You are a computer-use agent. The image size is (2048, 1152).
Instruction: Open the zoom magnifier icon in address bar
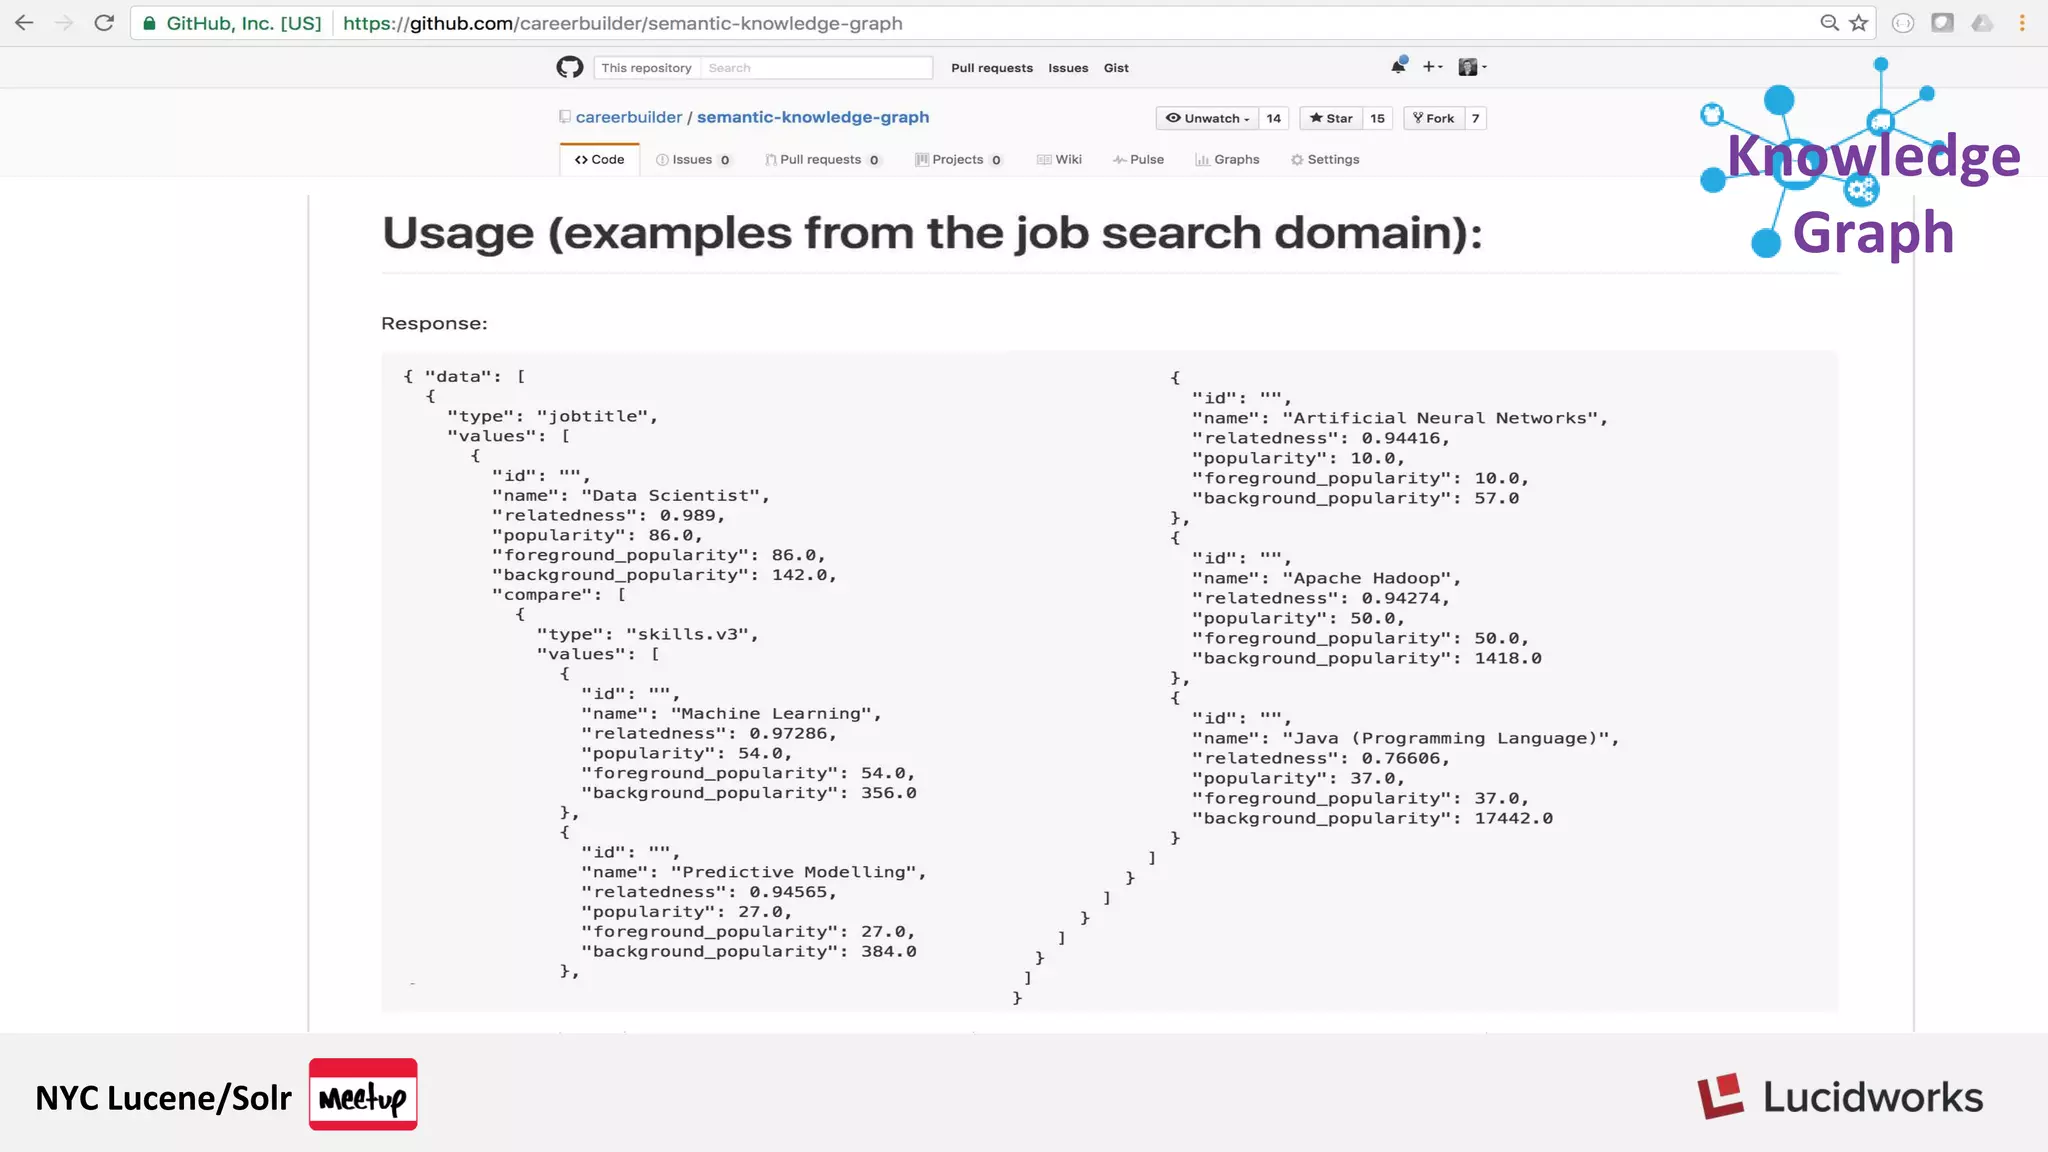tap(1829, 23)
